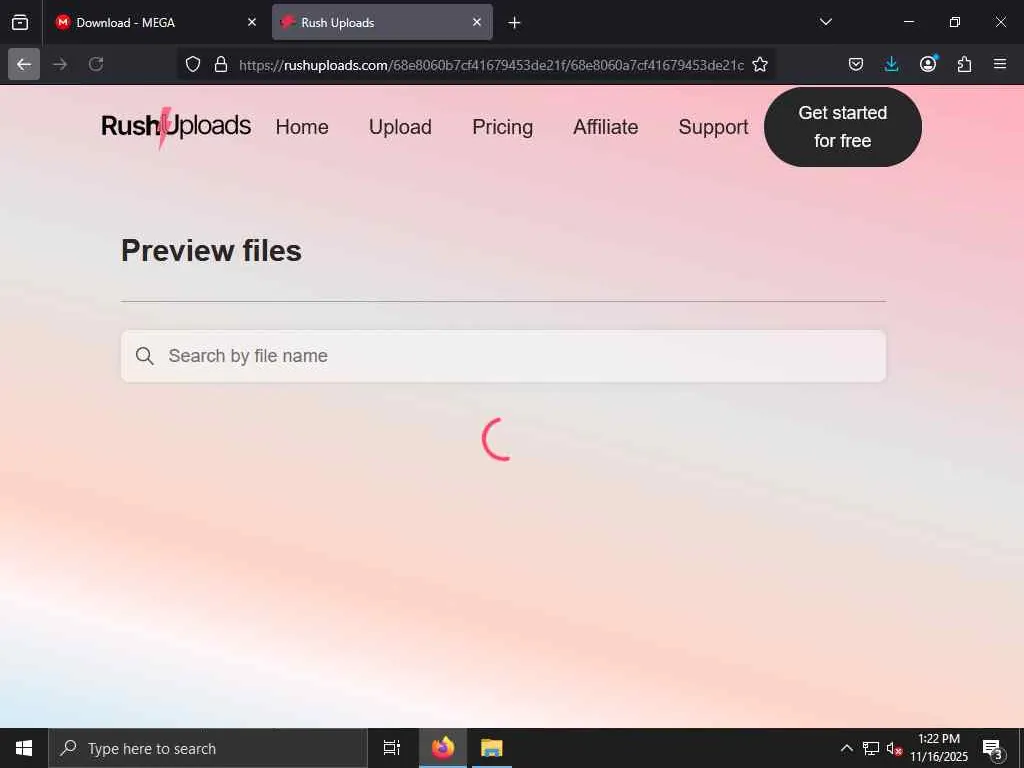Open the Upload nav link
Screen dimensions: 1024x768
click(400, 127)
